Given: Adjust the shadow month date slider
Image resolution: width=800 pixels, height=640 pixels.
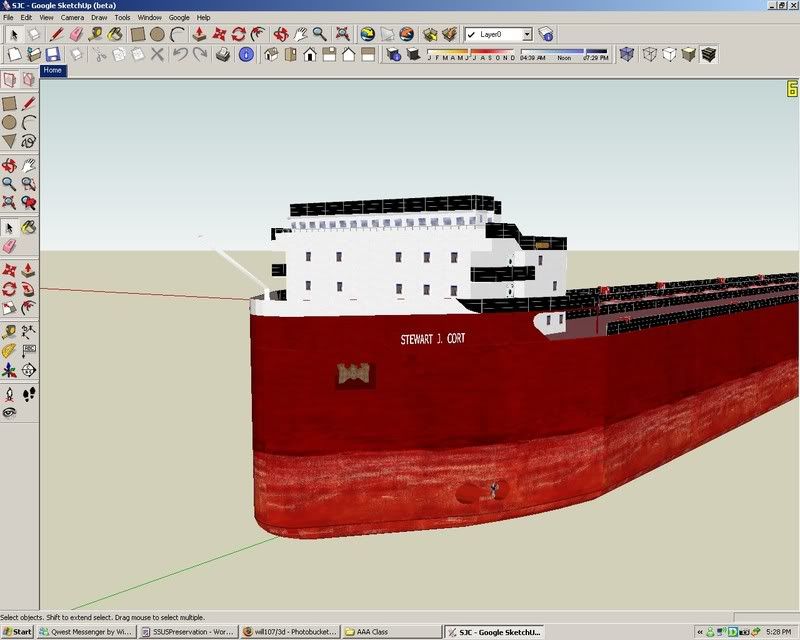Looking at the screenshot, I should (471, 54).
